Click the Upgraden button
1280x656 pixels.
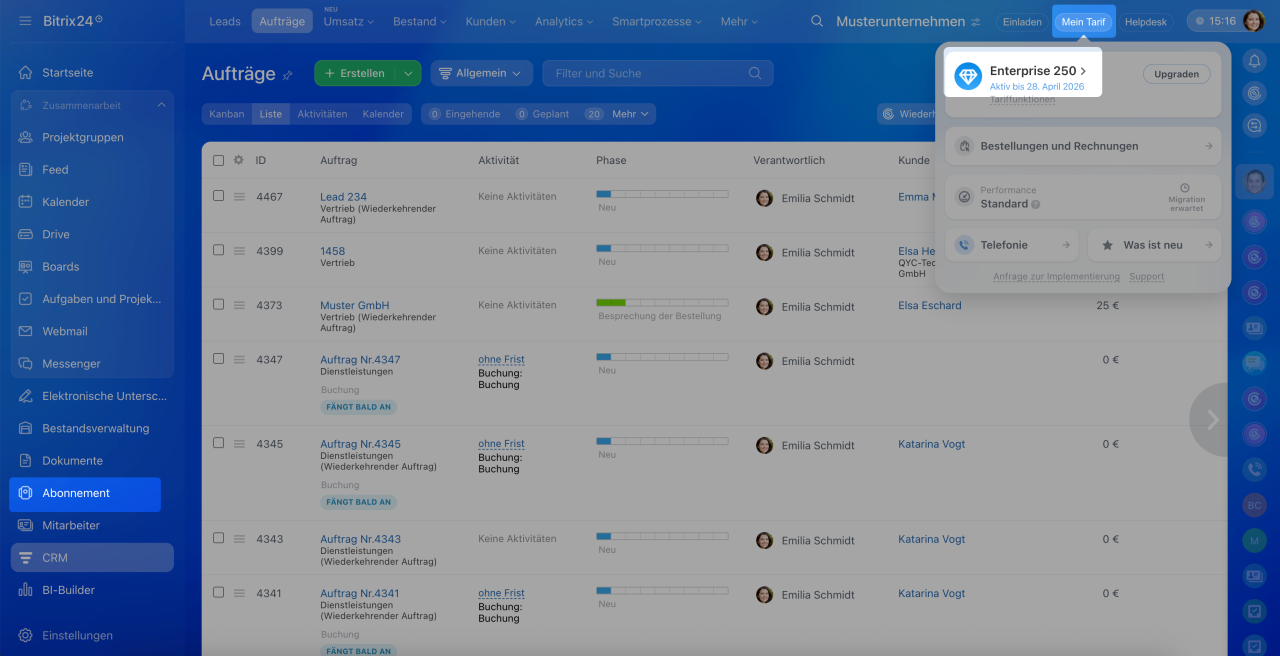[1176, 74]
